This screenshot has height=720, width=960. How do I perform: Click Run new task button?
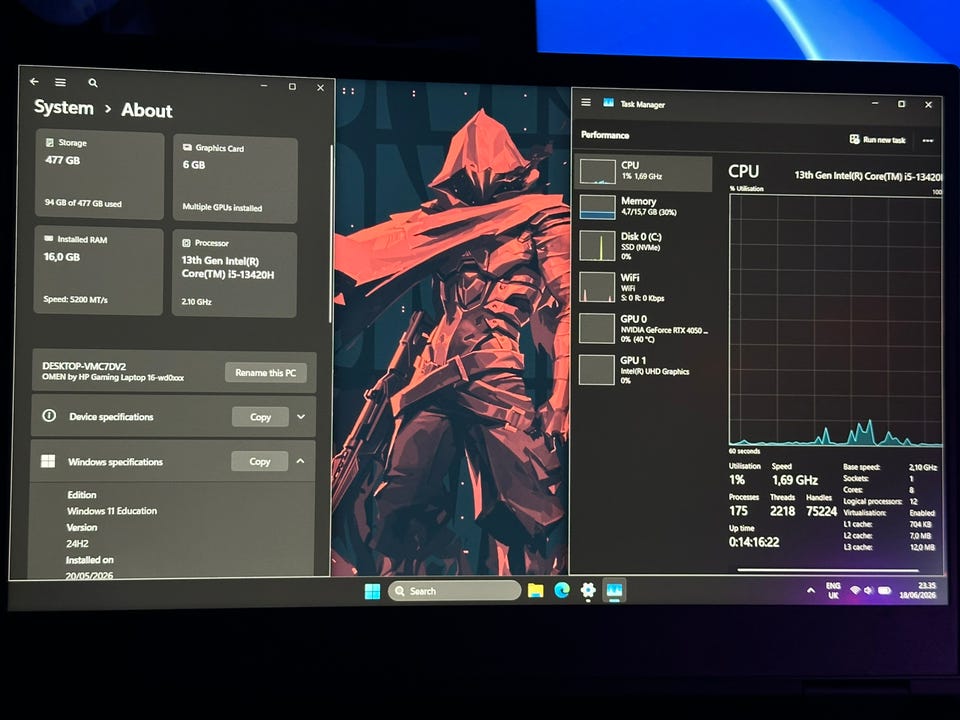coord(877,140)
